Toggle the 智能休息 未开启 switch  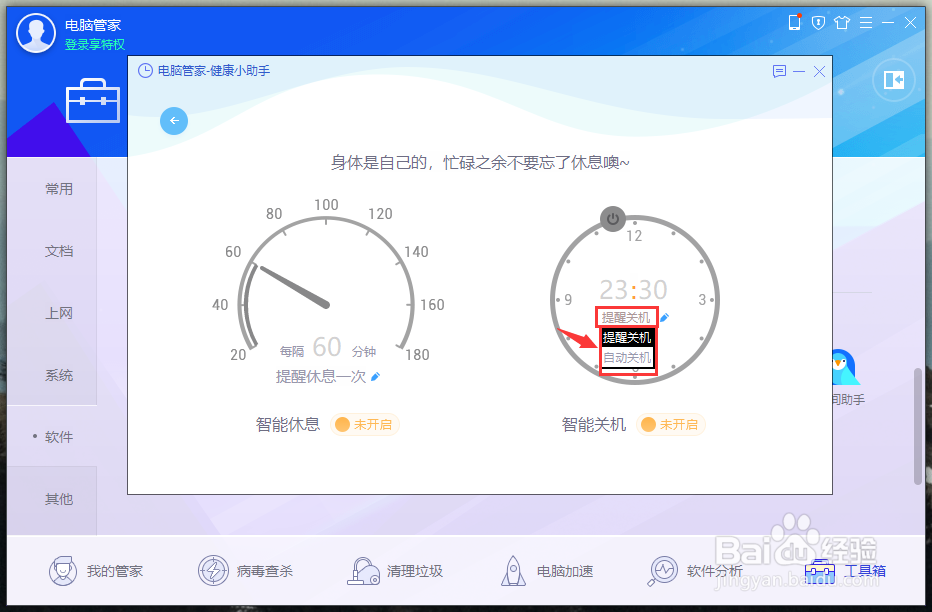pos(364,424)
